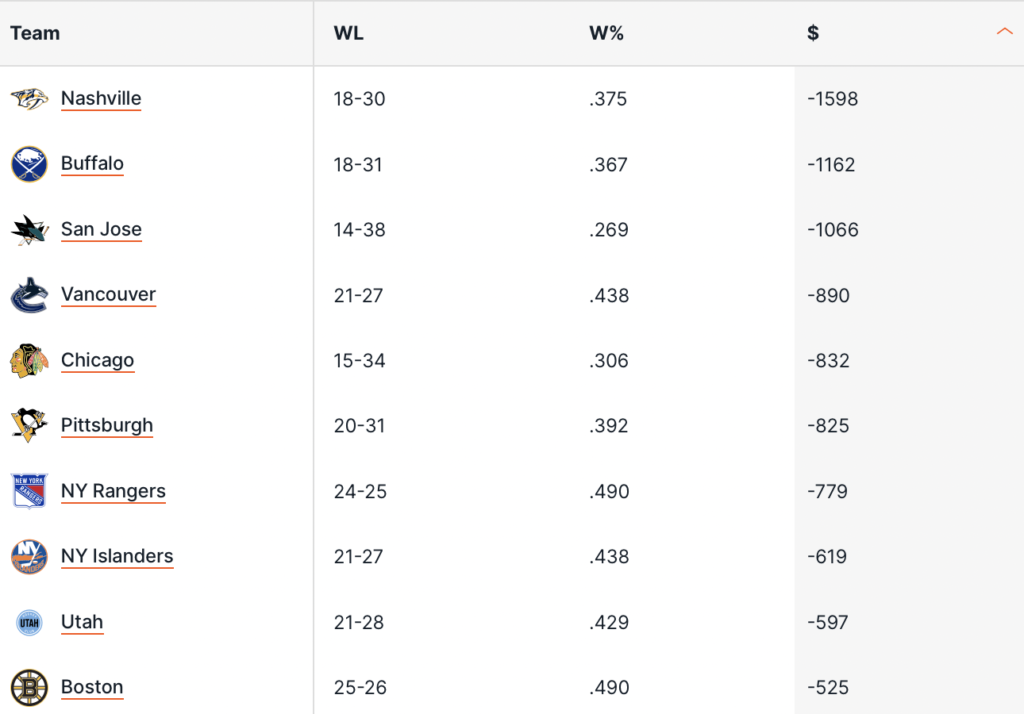Click the Pittsburgh Penguins logo icon
This screenshot has width=1024, height=714.
point(29,426)
